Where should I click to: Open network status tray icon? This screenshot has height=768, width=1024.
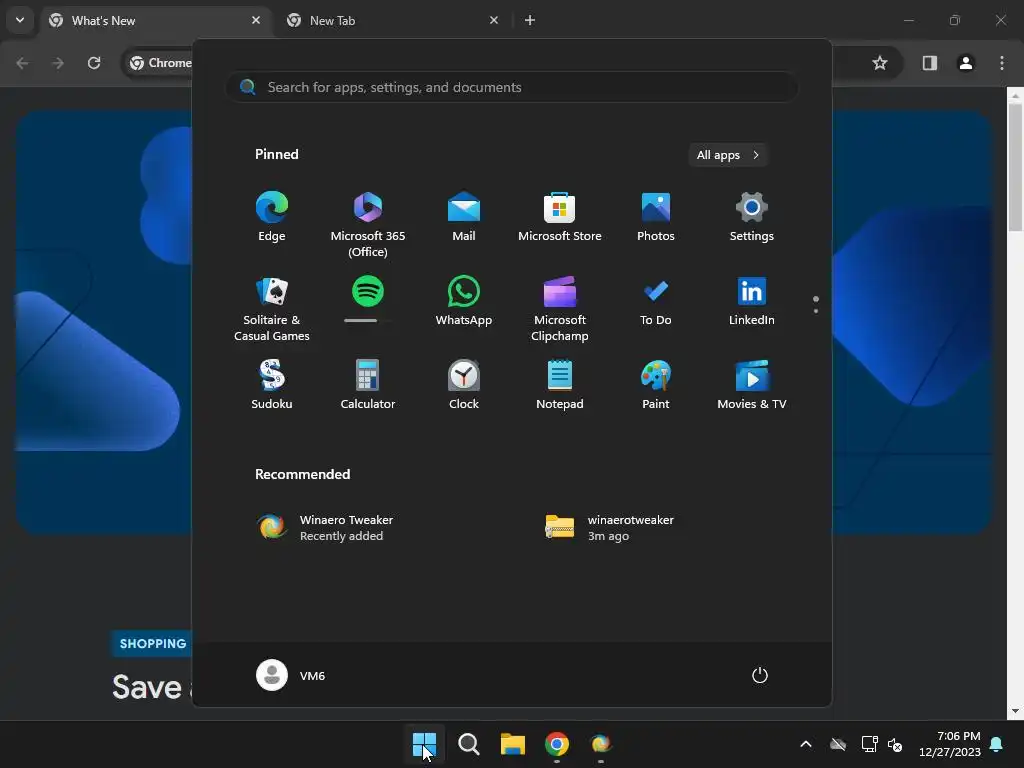[869, 744]
